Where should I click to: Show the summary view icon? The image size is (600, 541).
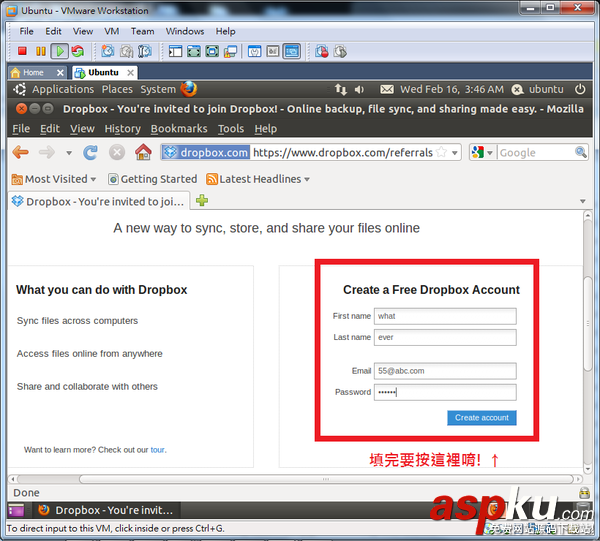tap(254, 51)
